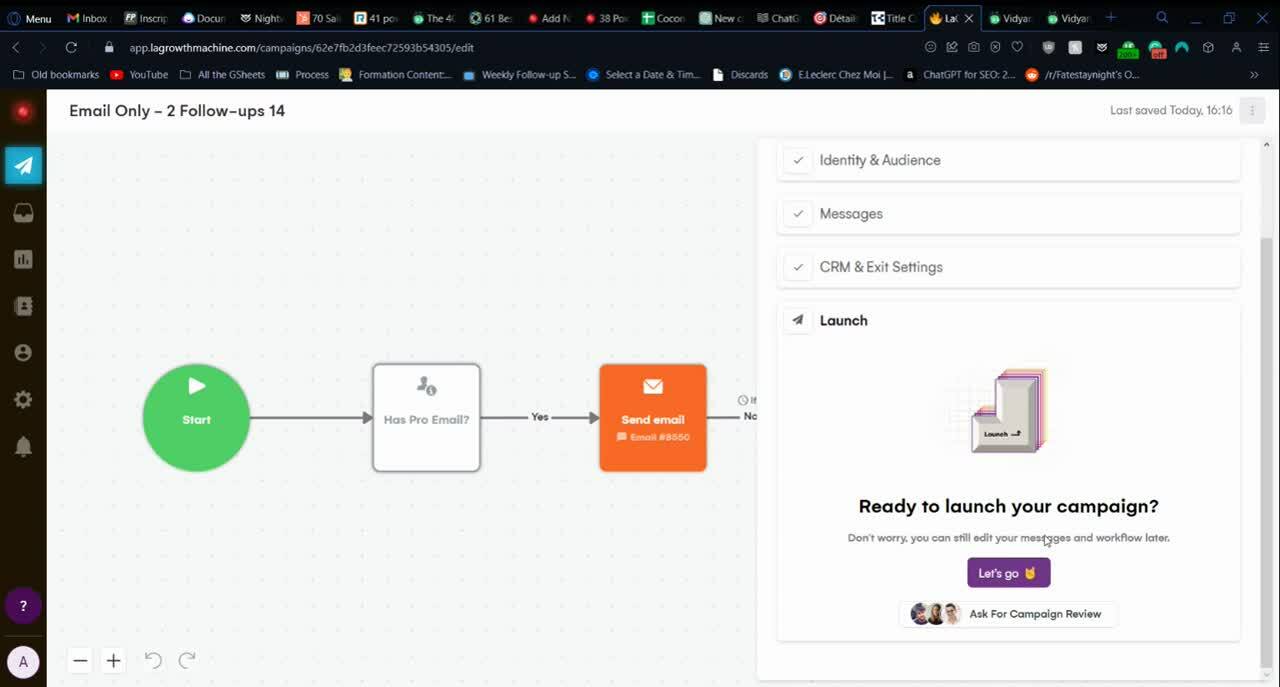This screenshot has width=1280, height=687.
Task: Open the identities person icon in sidebar
Action: (x=23, y=353)
